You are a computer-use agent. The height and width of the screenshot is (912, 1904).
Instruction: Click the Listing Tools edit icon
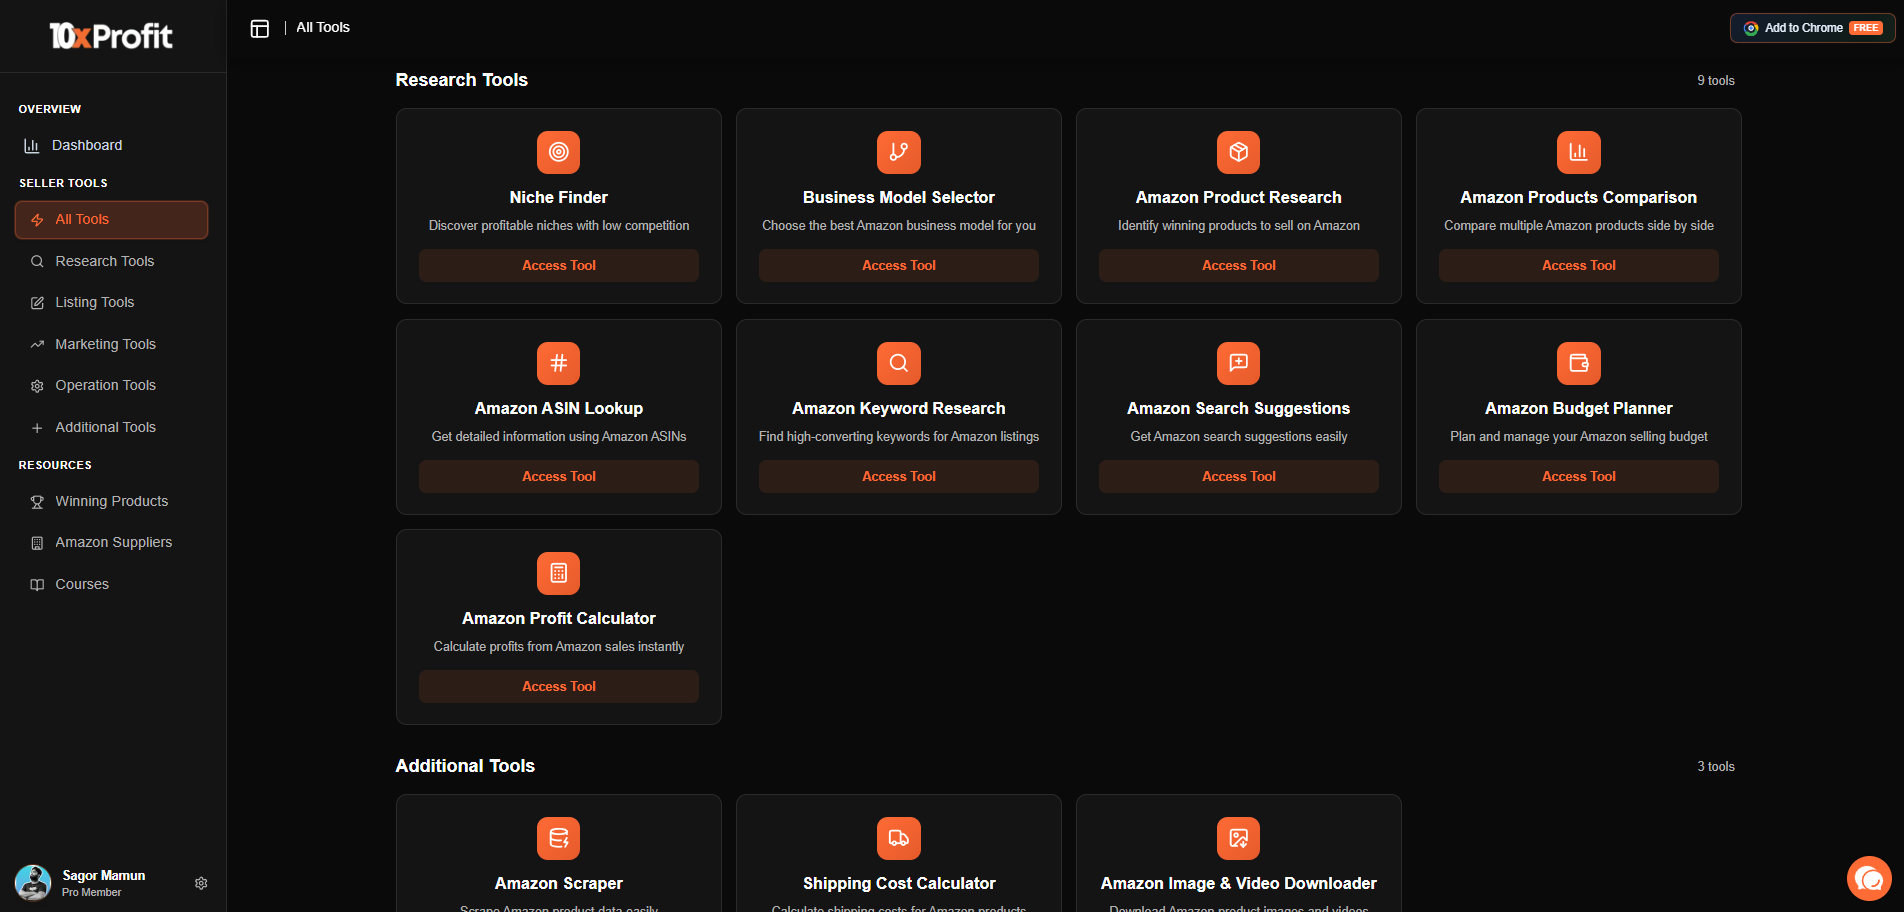click(37, 303)
